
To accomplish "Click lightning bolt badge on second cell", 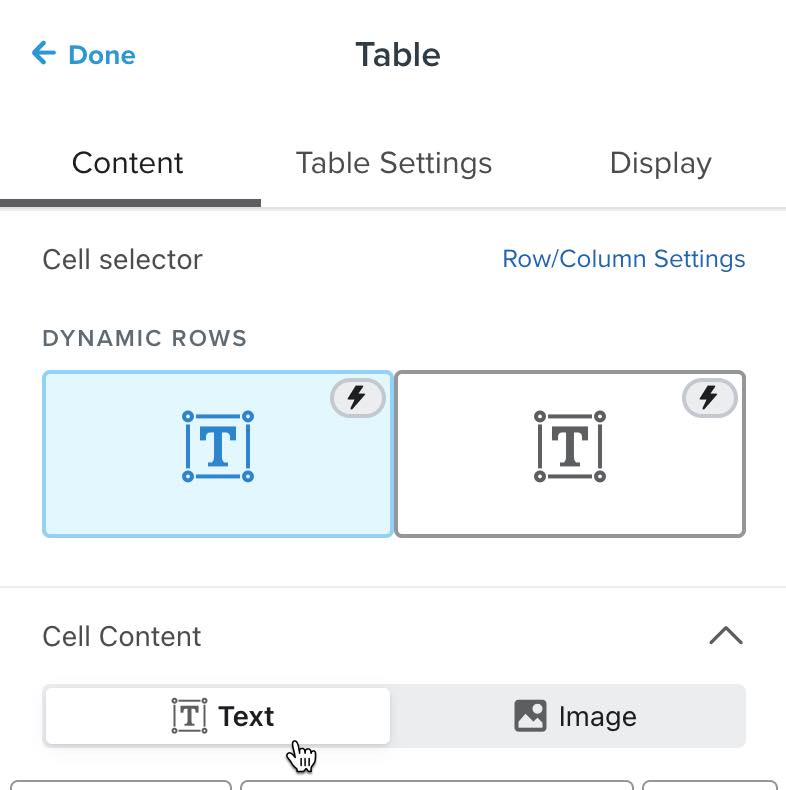I will tap(709, 398).
